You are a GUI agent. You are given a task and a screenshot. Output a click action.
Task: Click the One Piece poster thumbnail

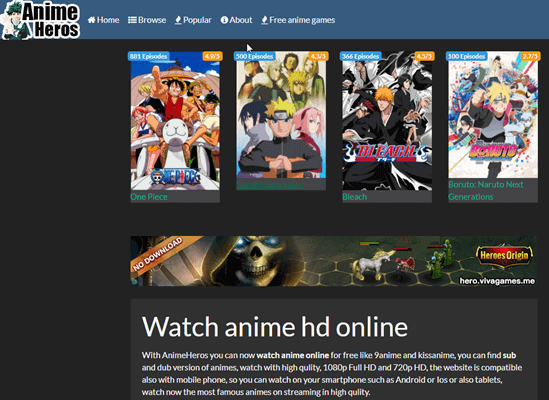(x=175, y=121)
